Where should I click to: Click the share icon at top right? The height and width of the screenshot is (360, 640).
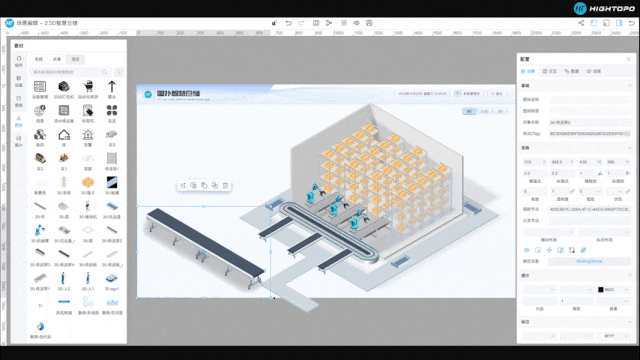(x=581, y=23)
